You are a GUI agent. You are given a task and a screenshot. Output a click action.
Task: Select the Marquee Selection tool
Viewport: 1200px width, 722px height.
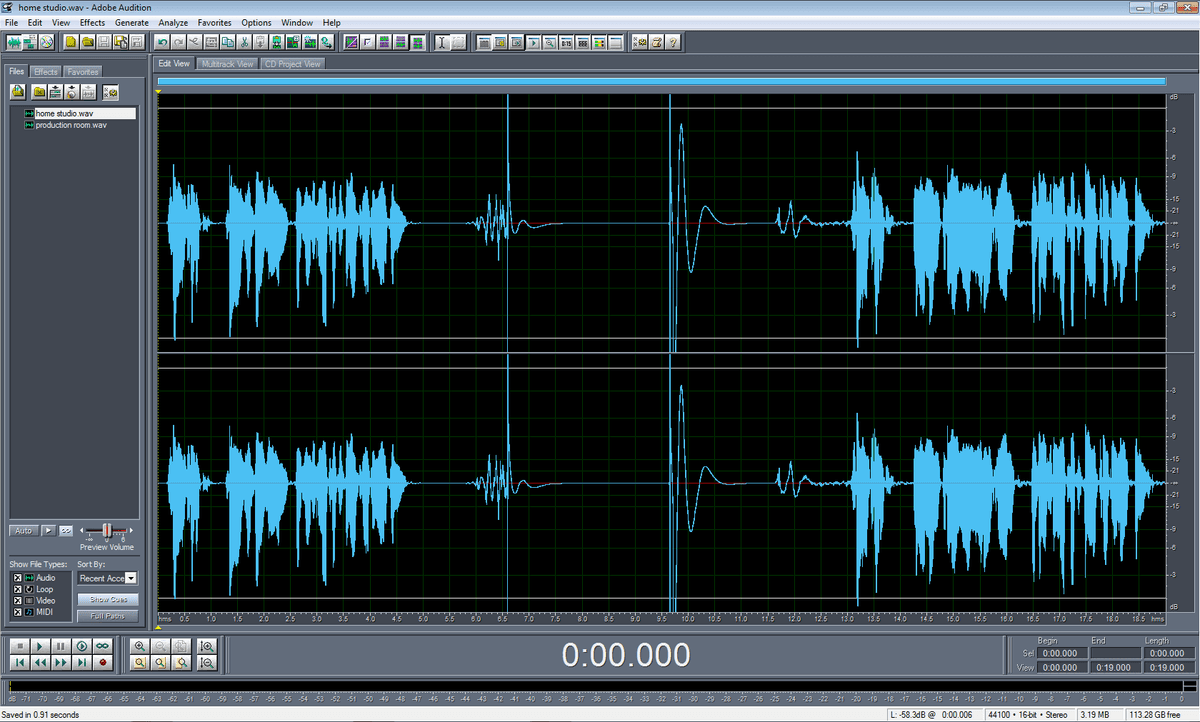tap(459, 42)
